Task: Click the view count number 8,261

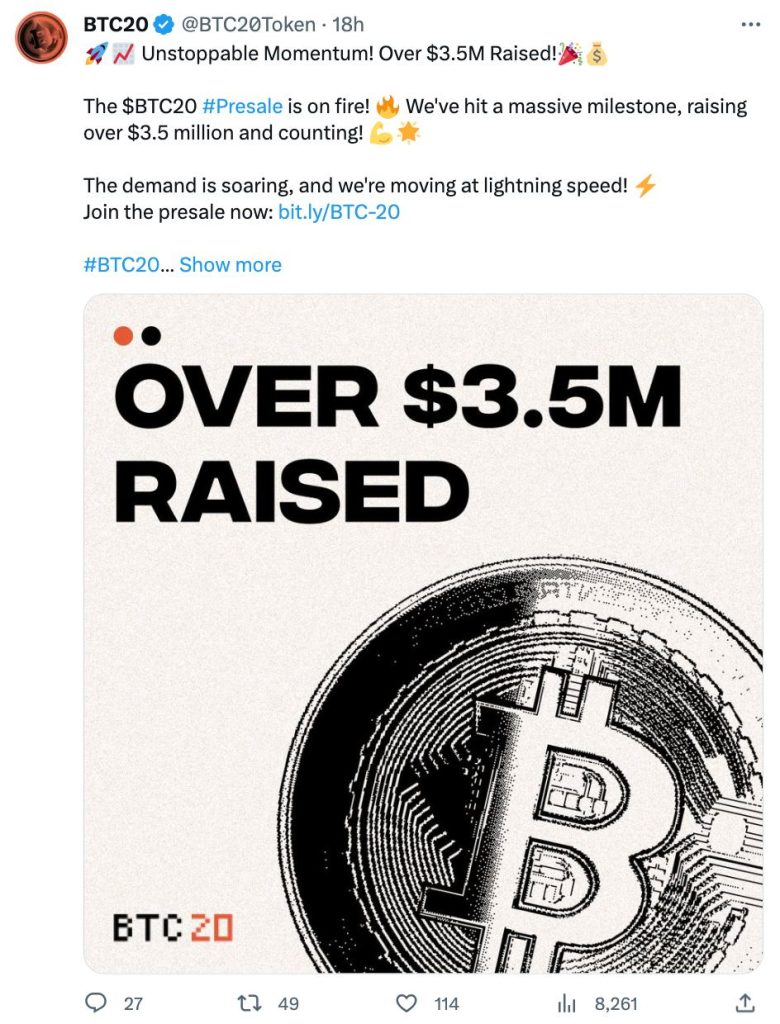Action: coord(615,1002)
